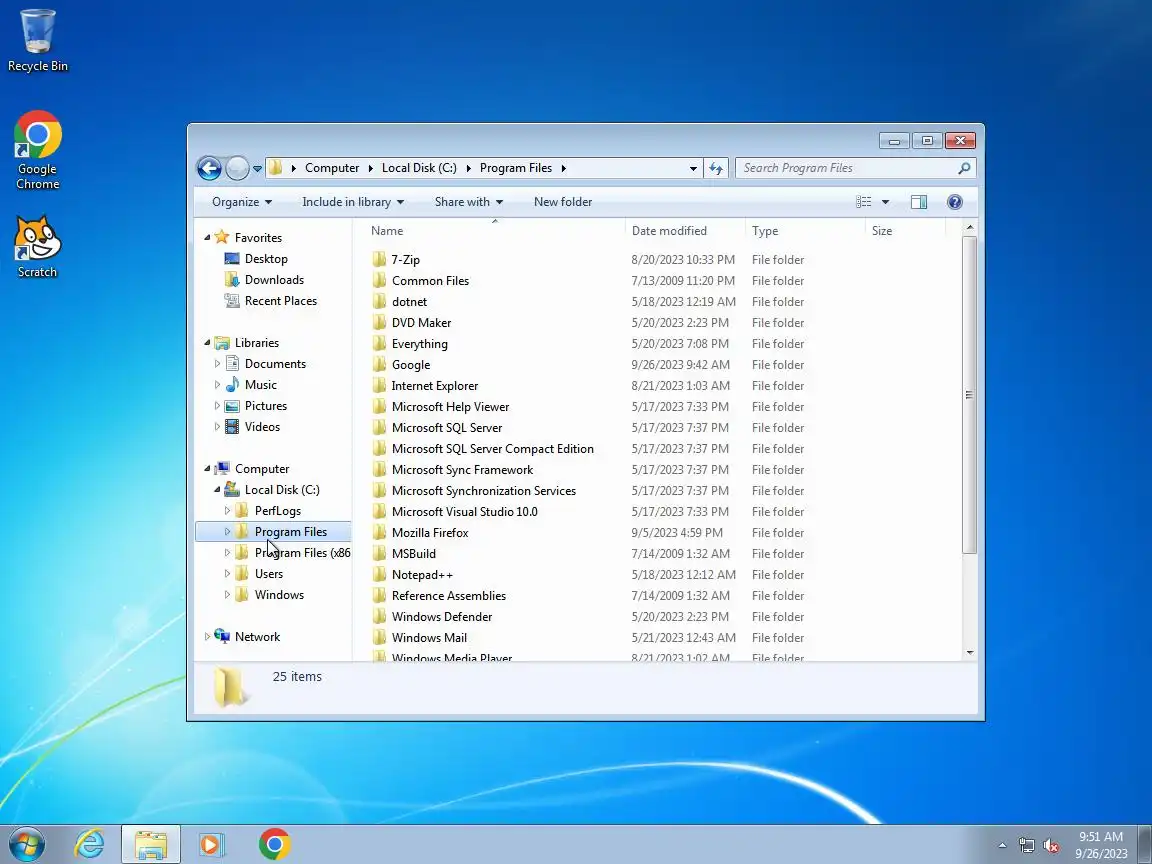Click the muted volume tray icon
Image resolution: width=1152 pixels, height=864 pixels.
[1051, 846]
